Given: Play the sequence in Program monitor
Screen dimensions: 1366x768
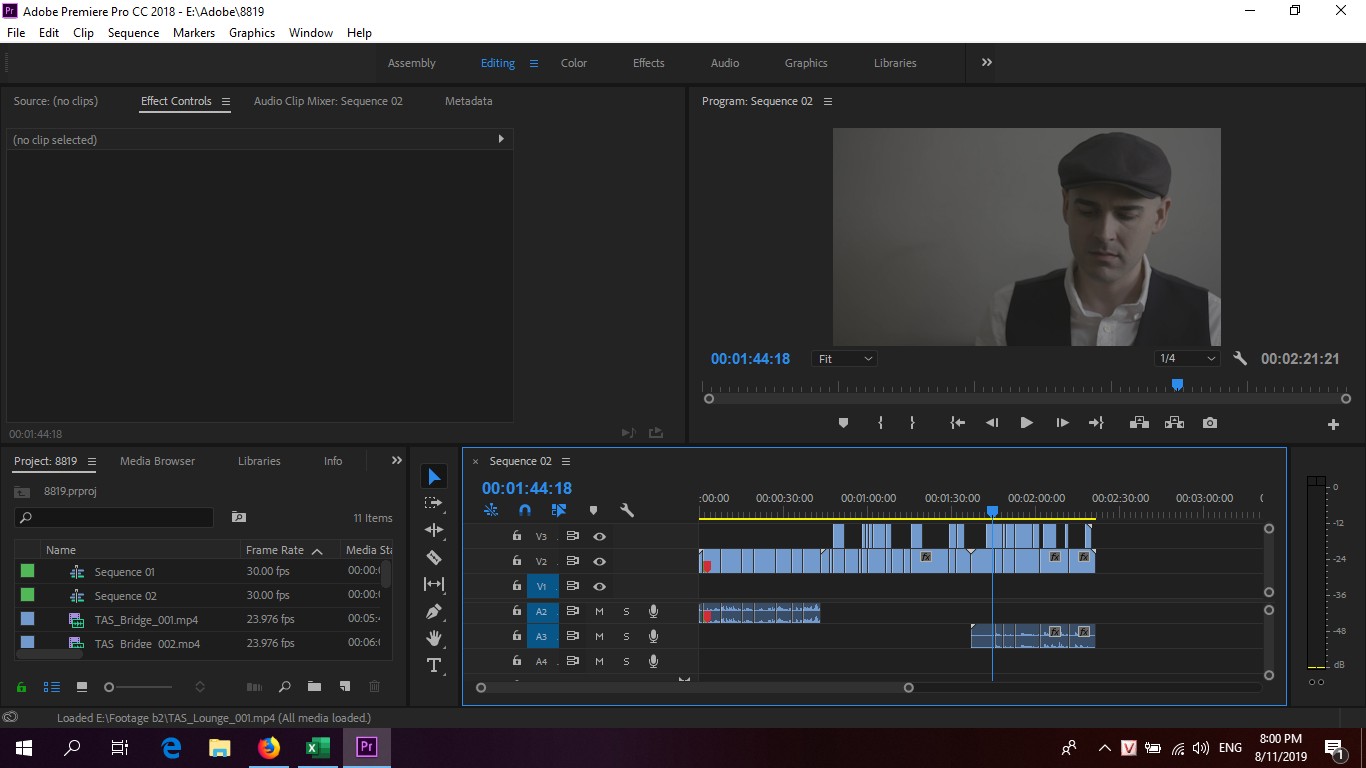Looking at the screenshot, I should click(1026, 423).
